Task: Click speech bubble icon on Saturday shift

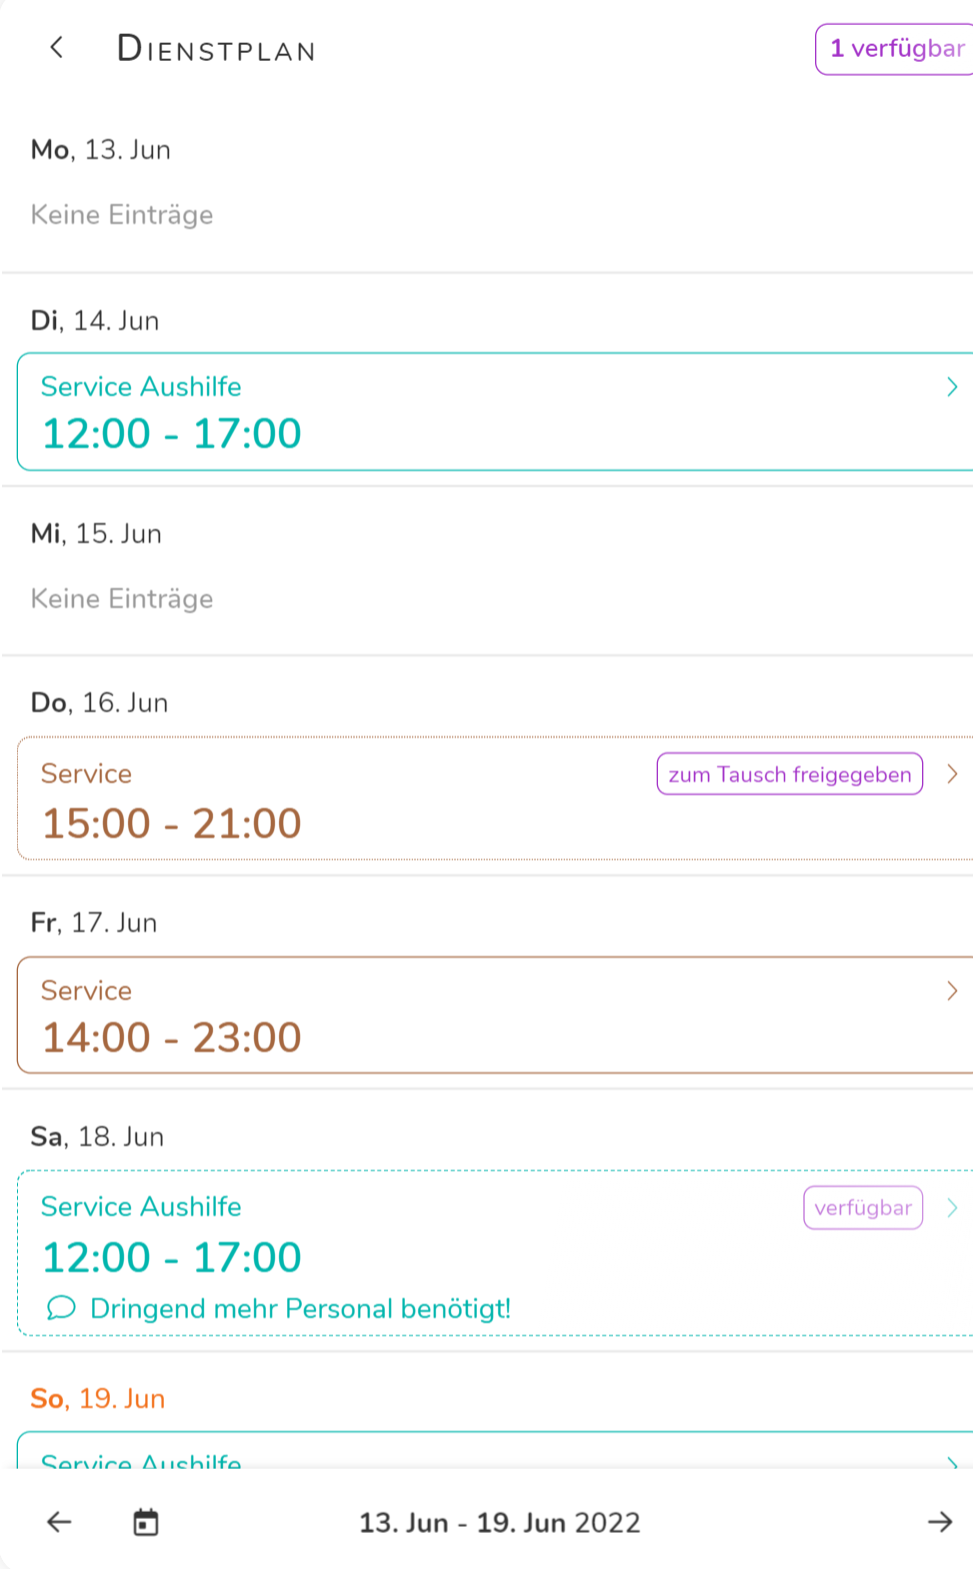Action: pyautogui.click(x=61, y=1308)
